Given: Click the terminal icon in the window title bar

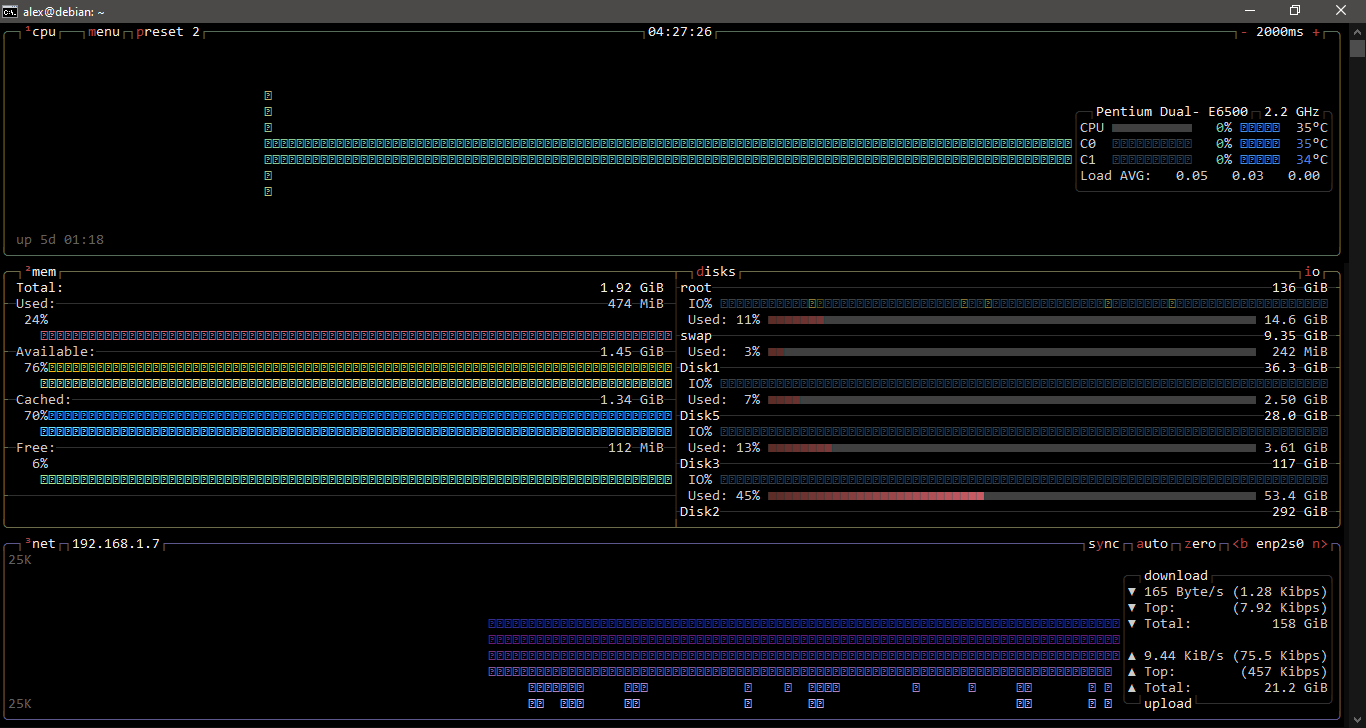Looking at the screenshot, I should click(x=10, y=10).
